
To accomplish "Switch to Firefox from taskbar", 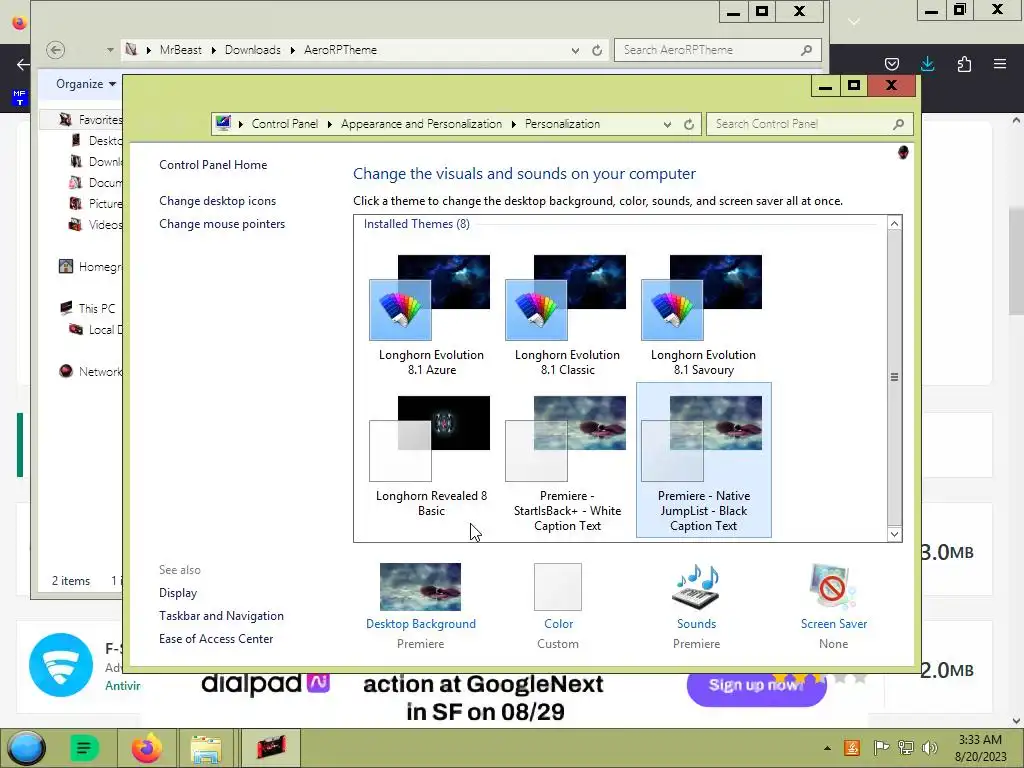I will (x=146, y=748).
